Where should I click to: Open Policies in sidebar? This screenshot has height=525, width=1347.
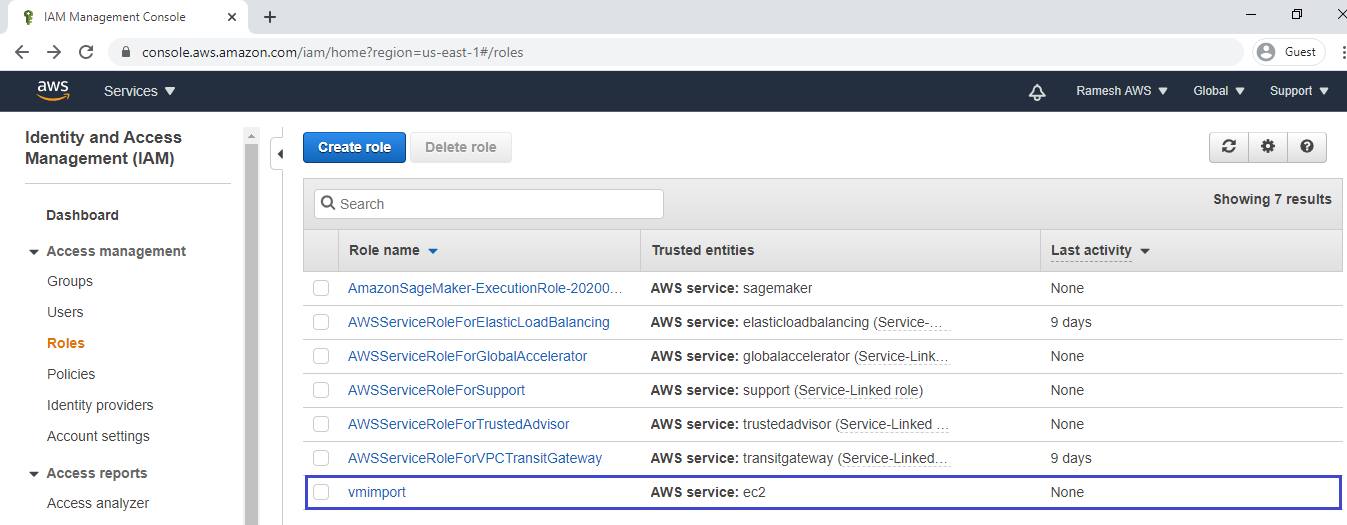tap(71, 374)
